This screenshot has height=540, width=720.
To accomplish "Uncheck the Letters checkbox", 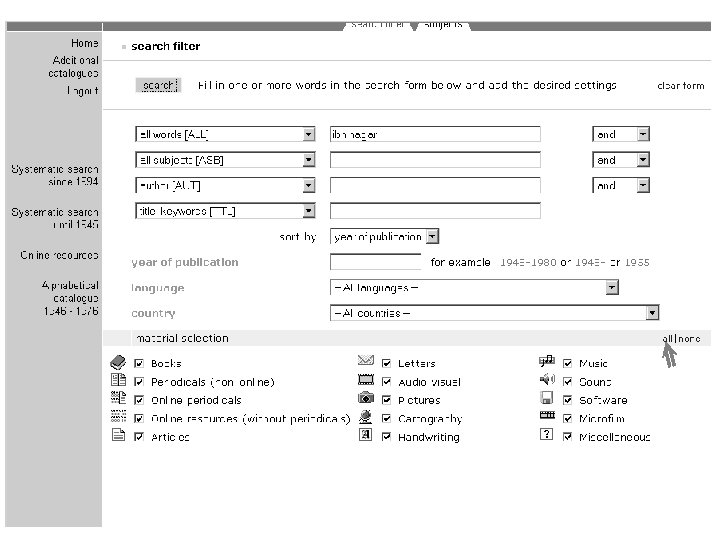I will [x=386, y=364].
